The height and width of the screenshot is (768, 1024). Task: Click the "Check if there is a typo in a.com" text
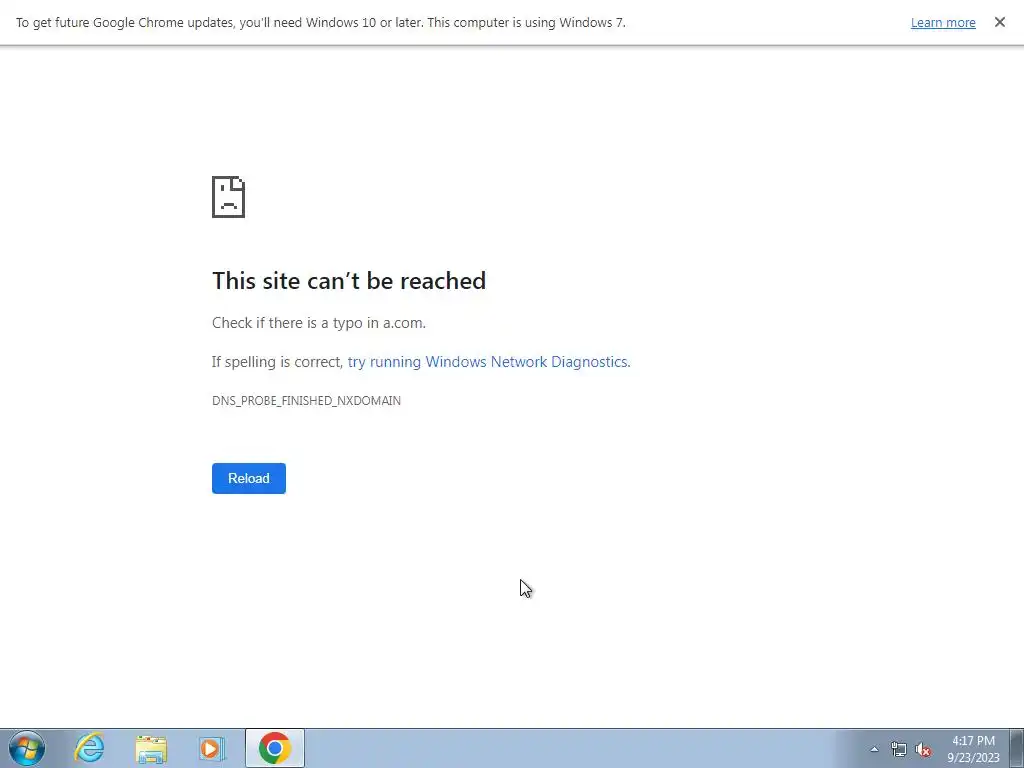coord(319,323)
